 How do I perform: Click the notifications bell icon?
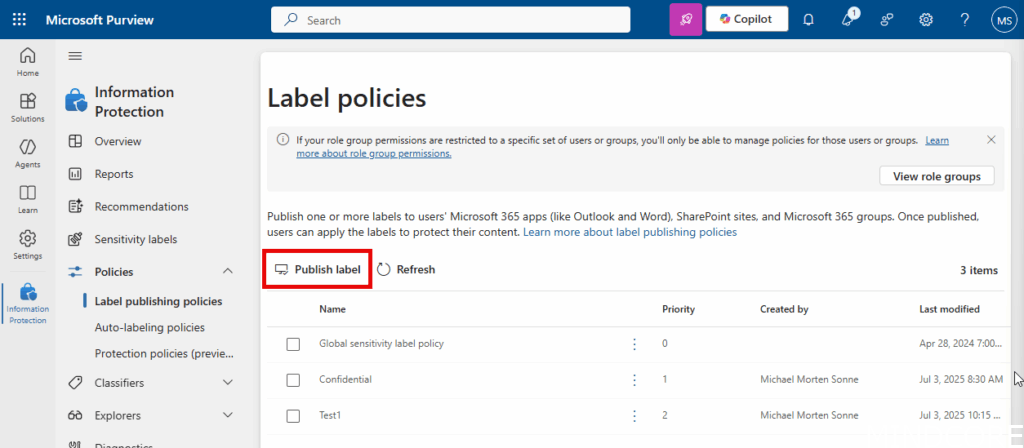coord(808,19)
